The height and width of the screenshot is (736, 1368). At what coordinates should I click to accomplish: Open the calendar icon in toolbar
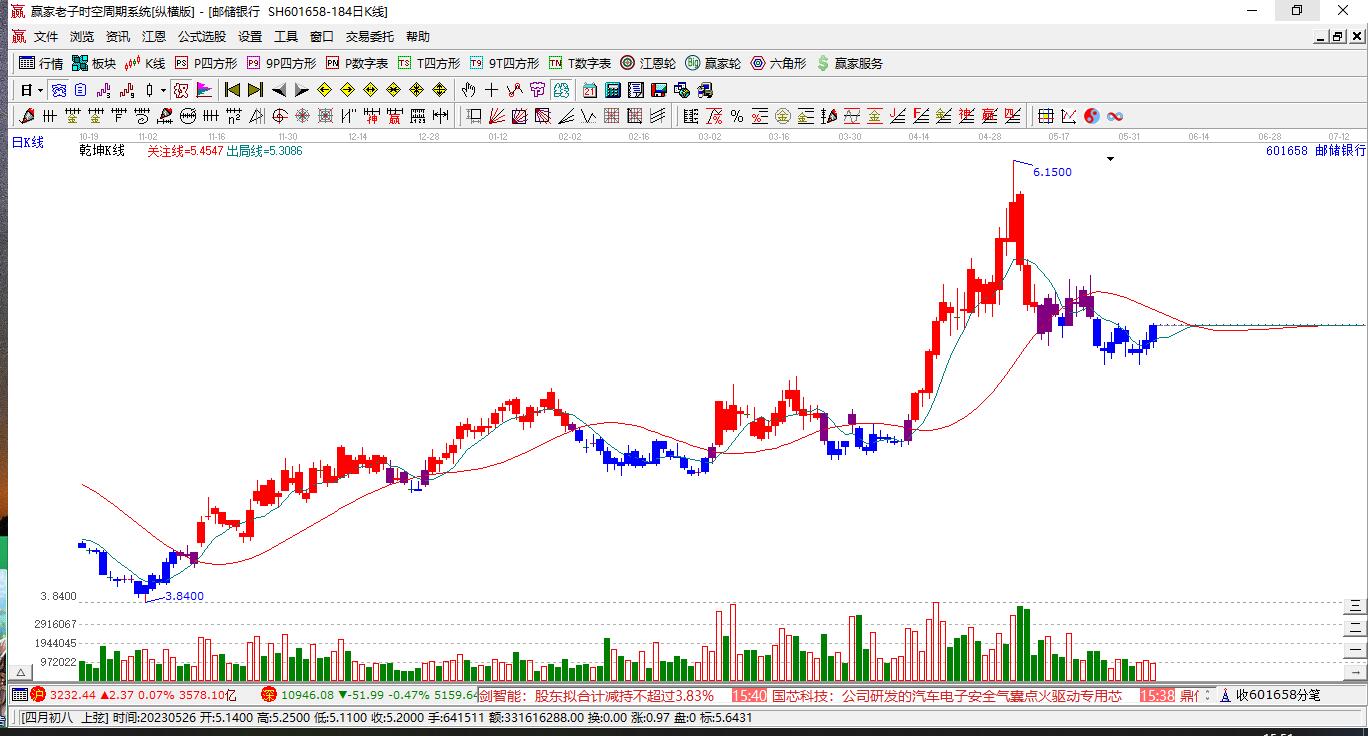(590, 90)
